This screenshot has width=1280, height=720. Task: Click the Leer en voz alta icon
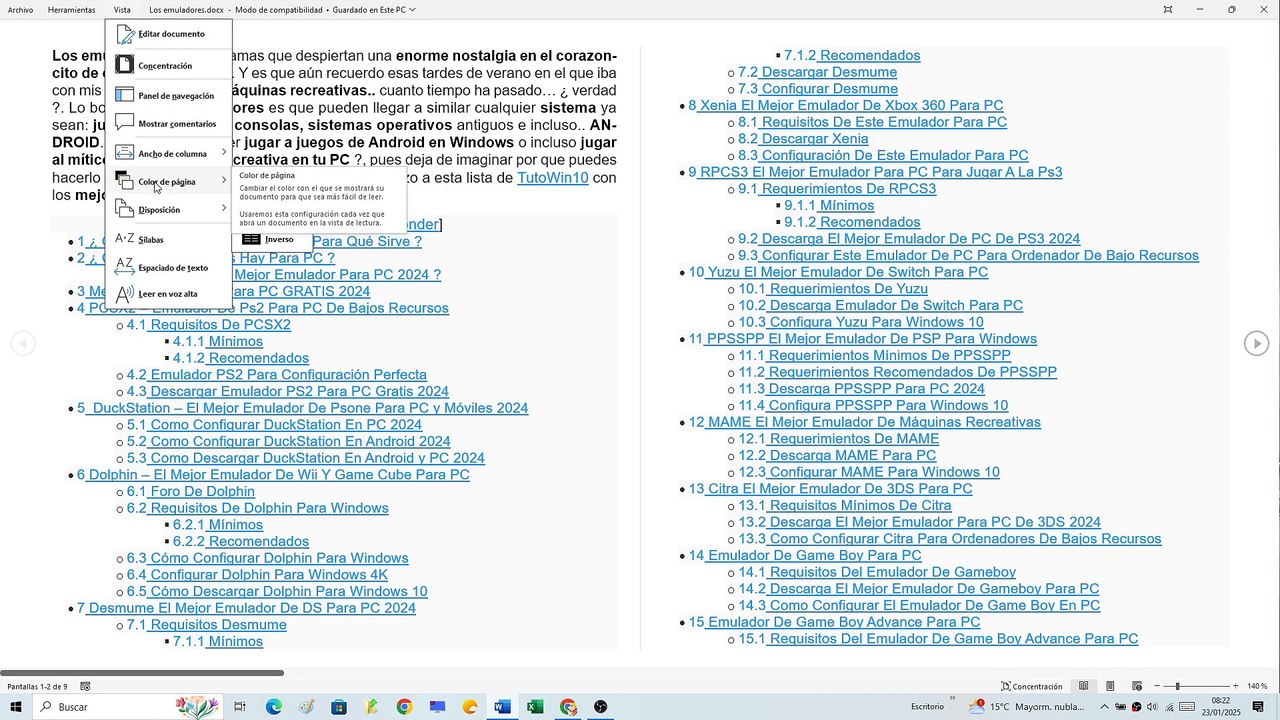click(124, 294)
